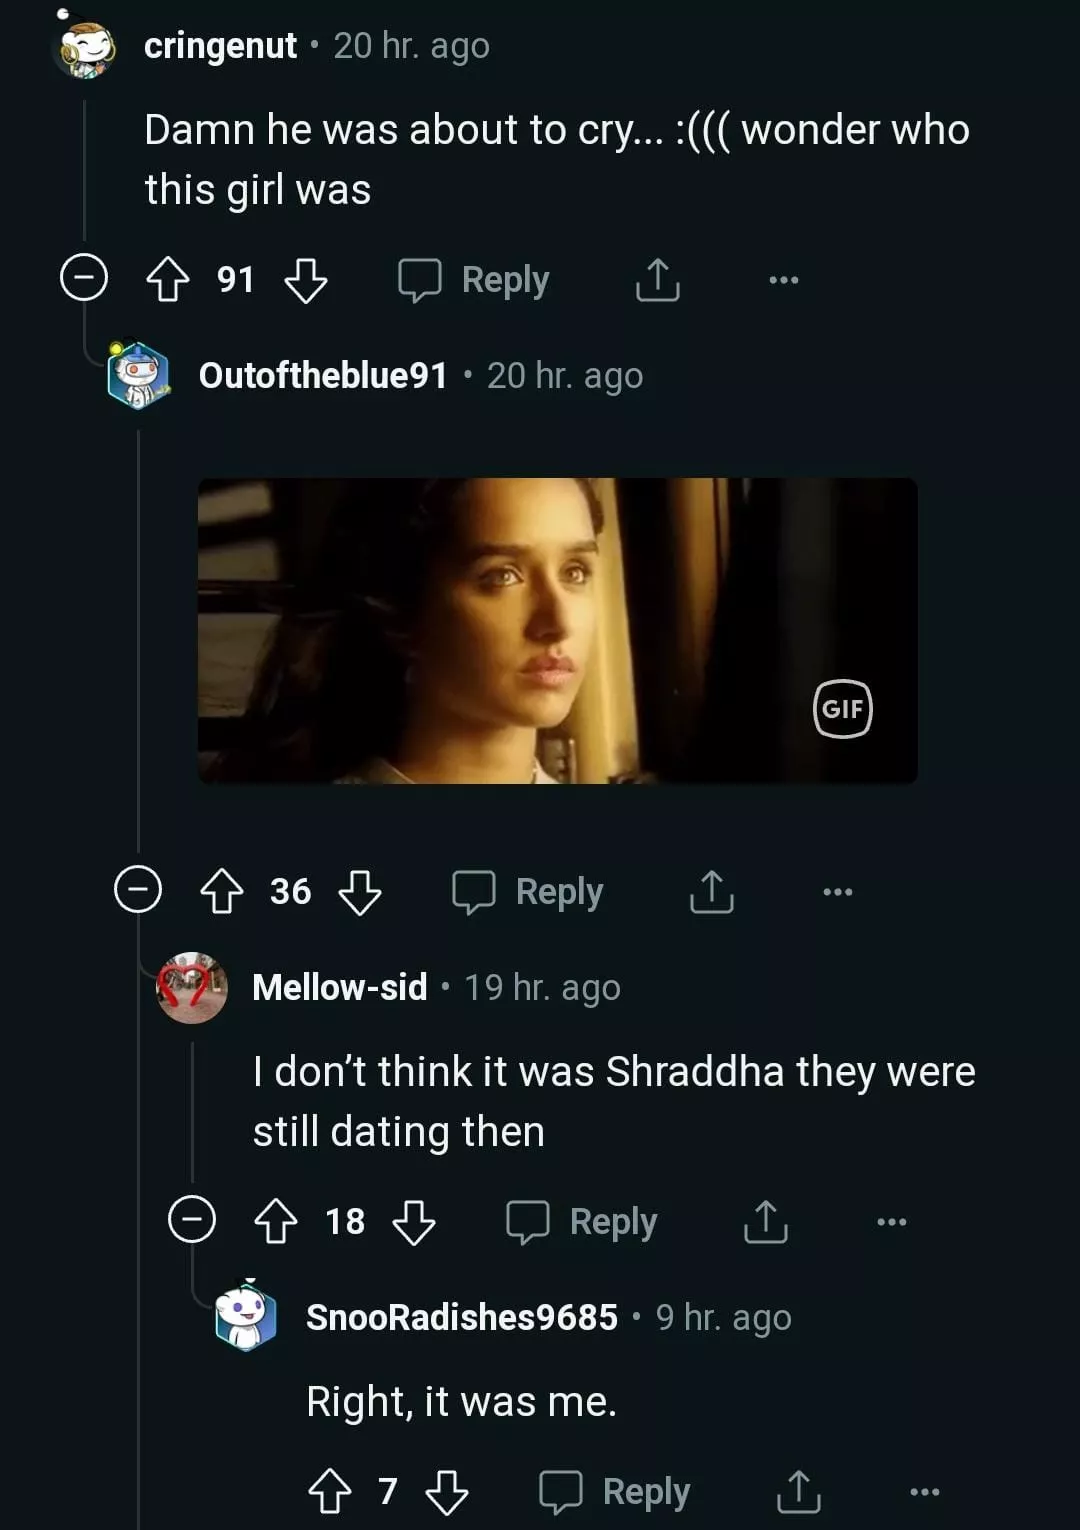1080x1530 pixels.
Task: Open more options on Outoftheblue91's comment
Action: [x=838, y=891]
